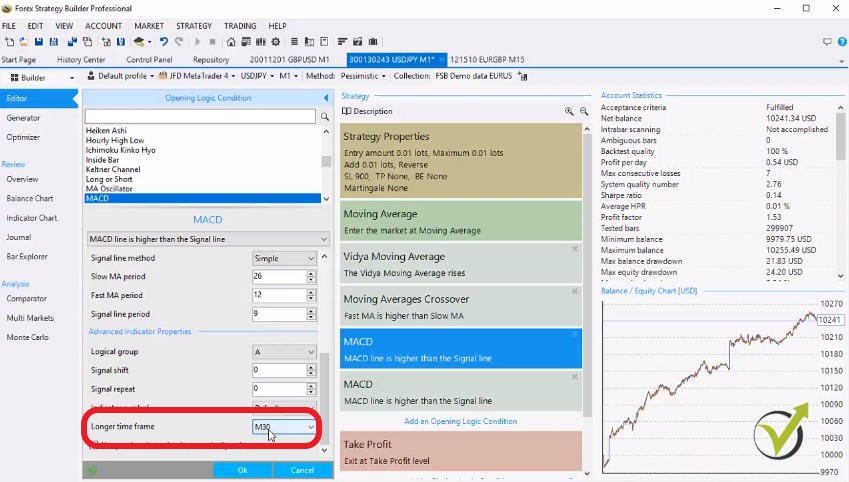Open the Signal line method Simple dropdown
The image size is (849, 482).
tap(284, 258)
